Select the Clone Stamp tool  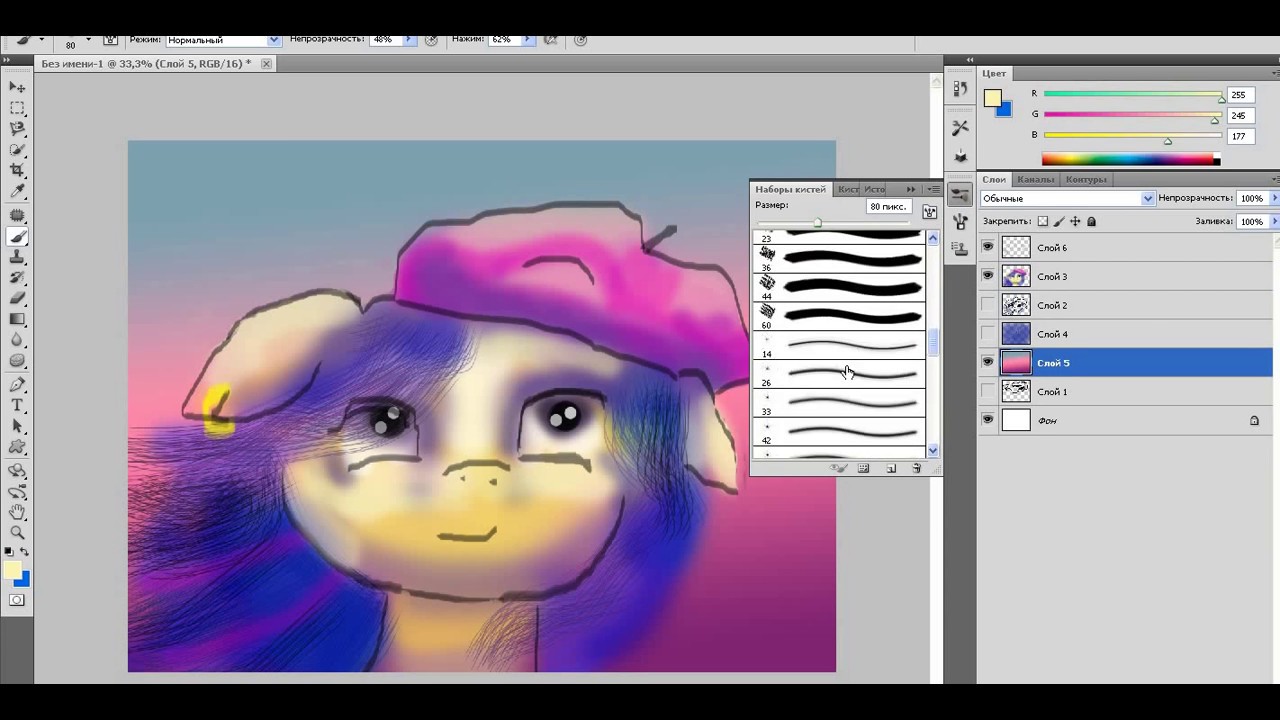tap(17, 258)
